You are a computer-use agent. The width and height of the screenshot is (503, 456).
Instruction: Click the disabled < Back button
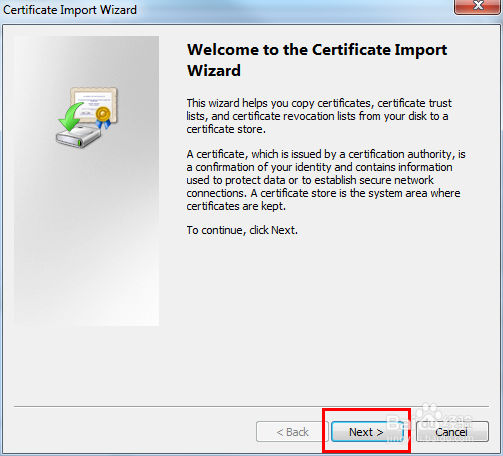pos(292,432)
